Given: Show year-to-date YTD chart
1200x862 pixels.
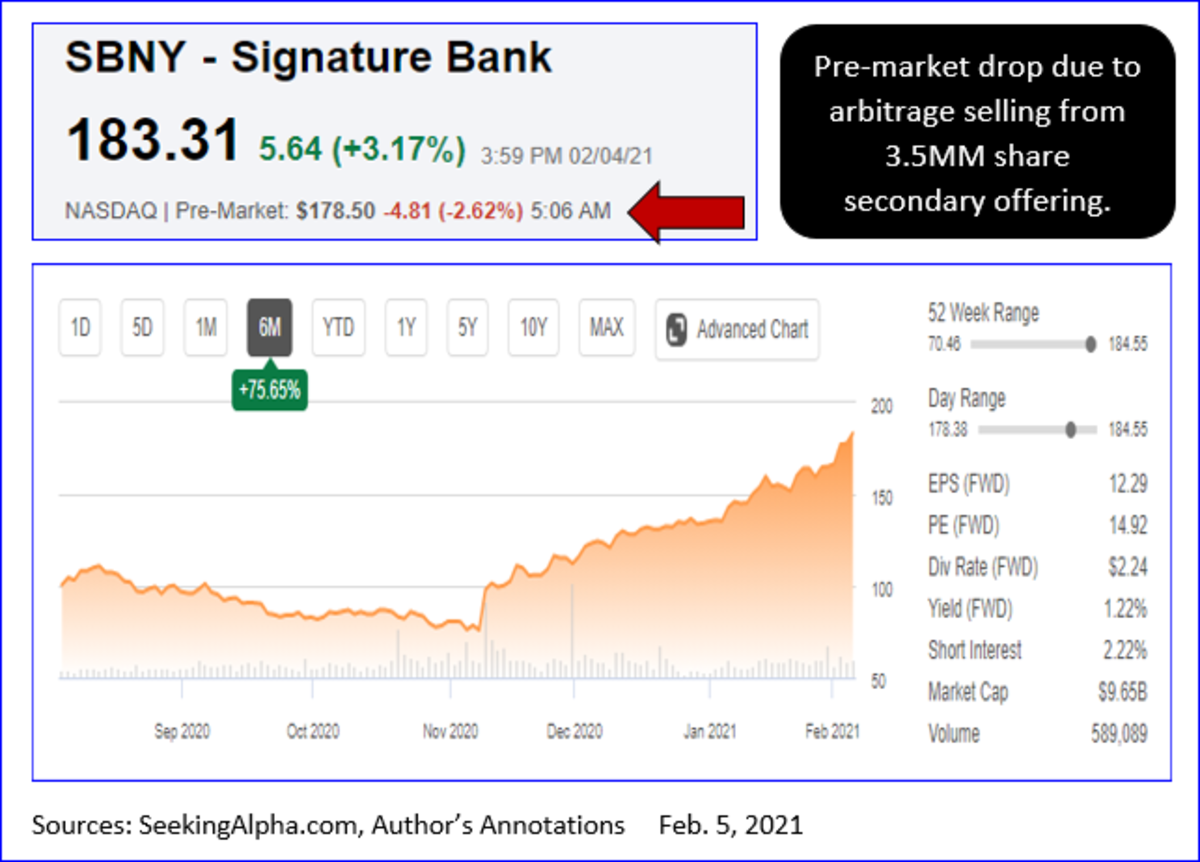Looking at the screenshot, I should [338, 328].
